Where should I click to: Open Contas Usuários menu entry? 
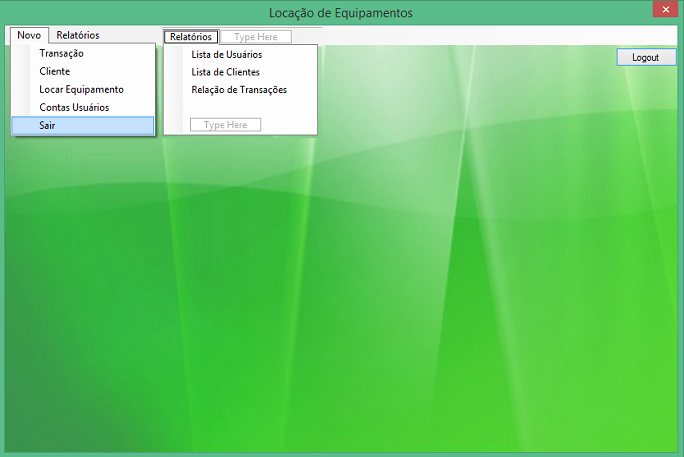(83, 107)
